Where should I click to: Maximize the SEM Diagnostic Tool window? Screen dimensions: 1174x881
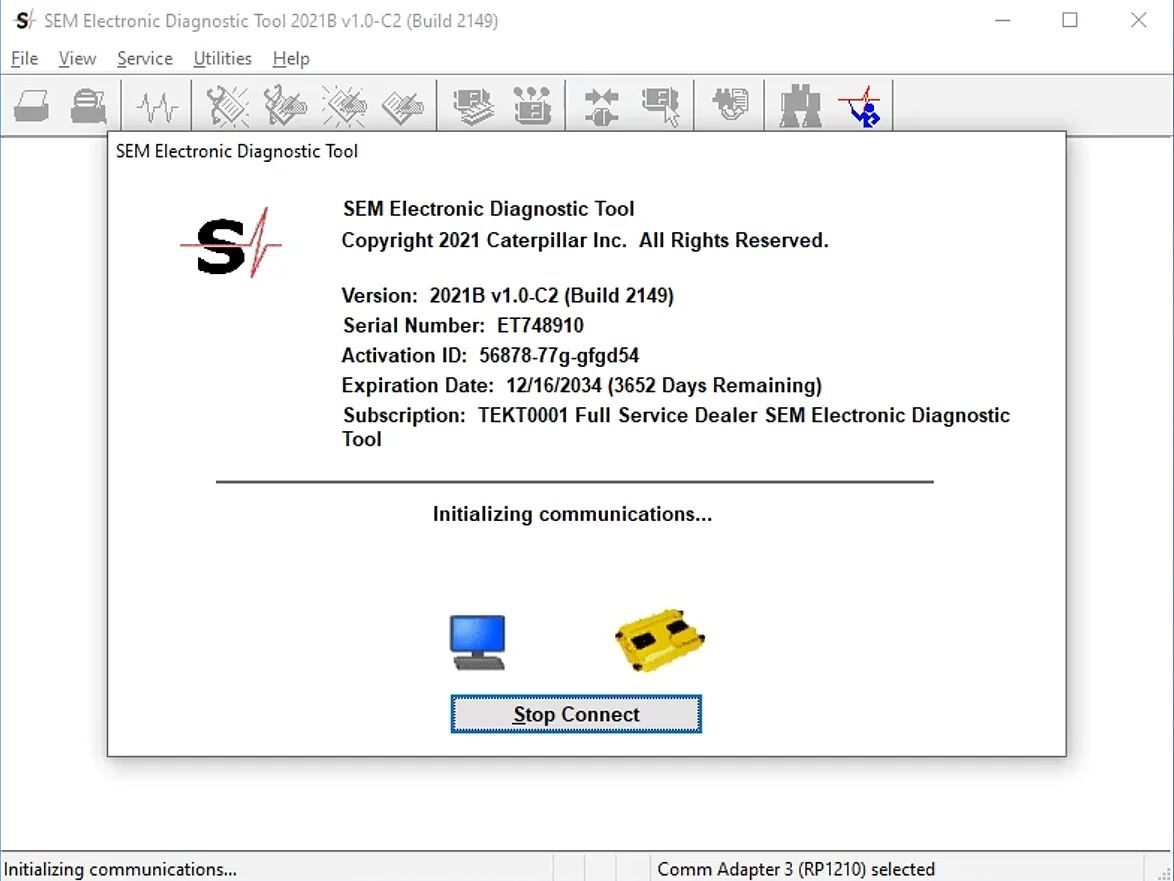click(x=1070, y=20)
